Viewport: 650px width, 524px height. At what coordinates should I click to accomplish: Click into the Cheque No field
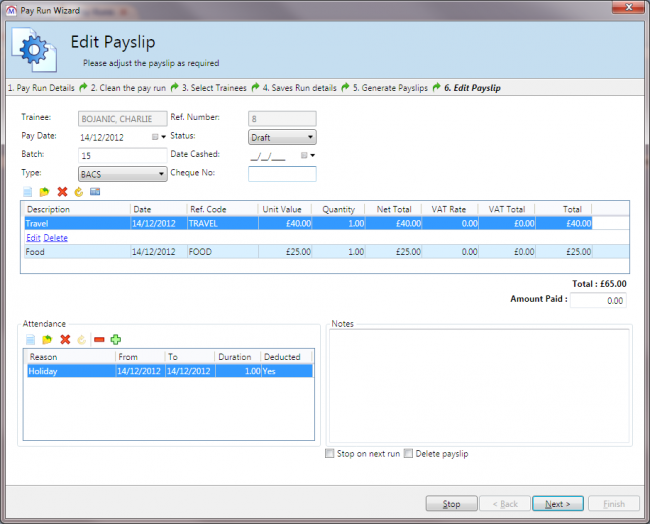(281, 174)
